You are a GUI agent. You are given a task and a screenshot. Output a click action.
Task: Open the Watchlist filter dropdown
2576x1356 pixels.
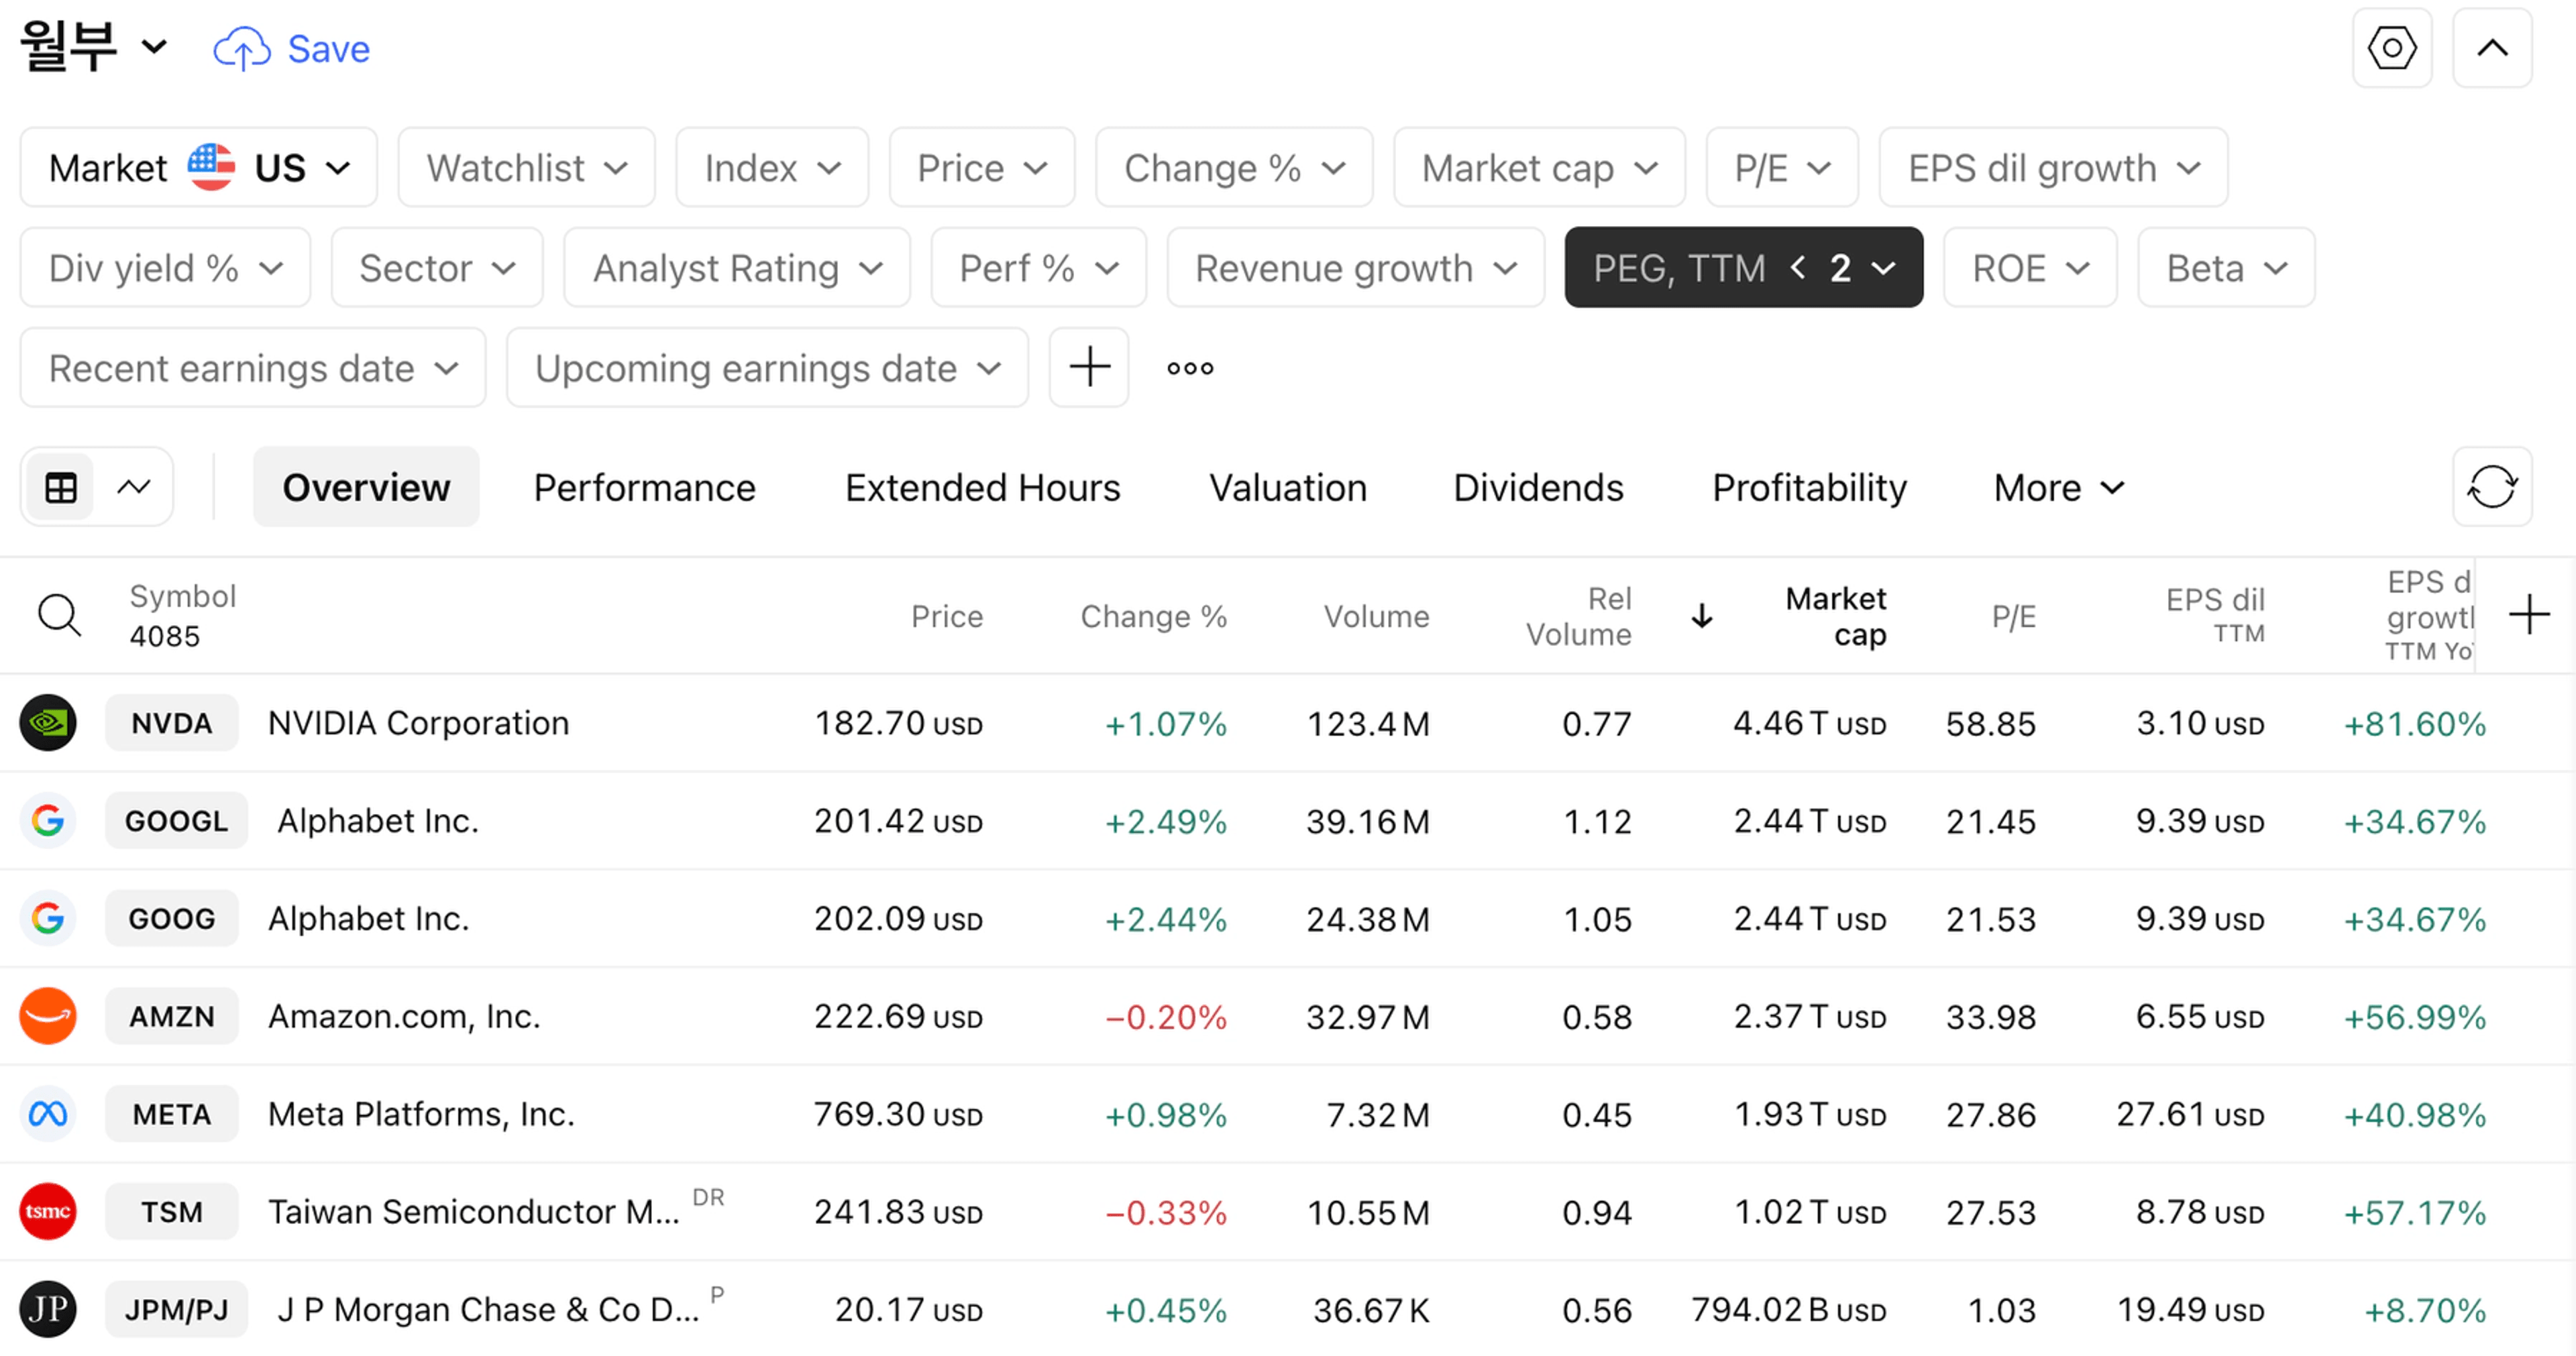[527, 167]
